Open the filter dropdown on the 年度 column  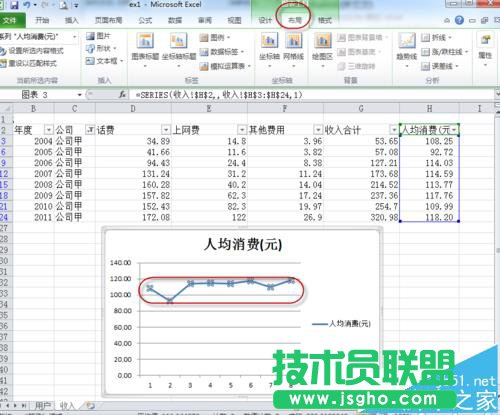point(49,129)
